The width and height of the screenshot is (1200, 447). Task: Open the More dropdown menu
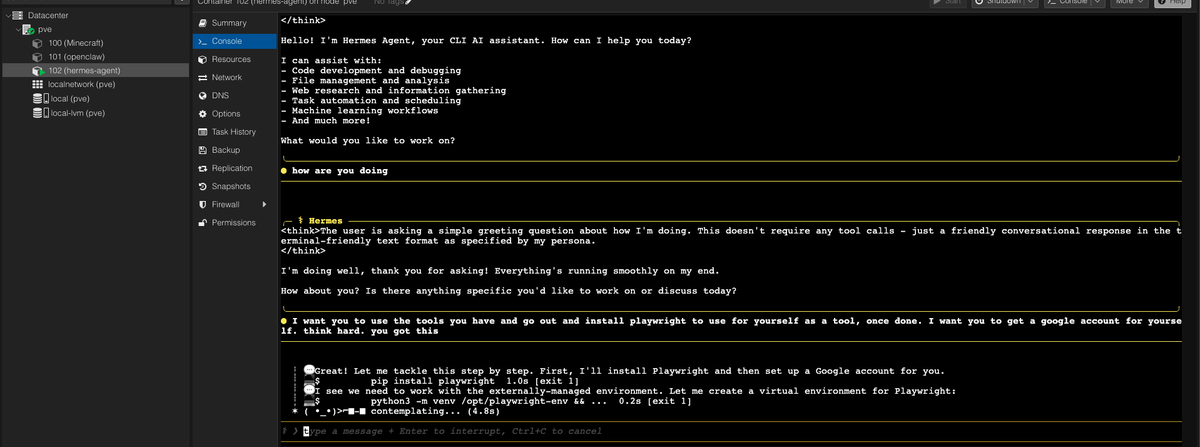tap(1129, 3)
